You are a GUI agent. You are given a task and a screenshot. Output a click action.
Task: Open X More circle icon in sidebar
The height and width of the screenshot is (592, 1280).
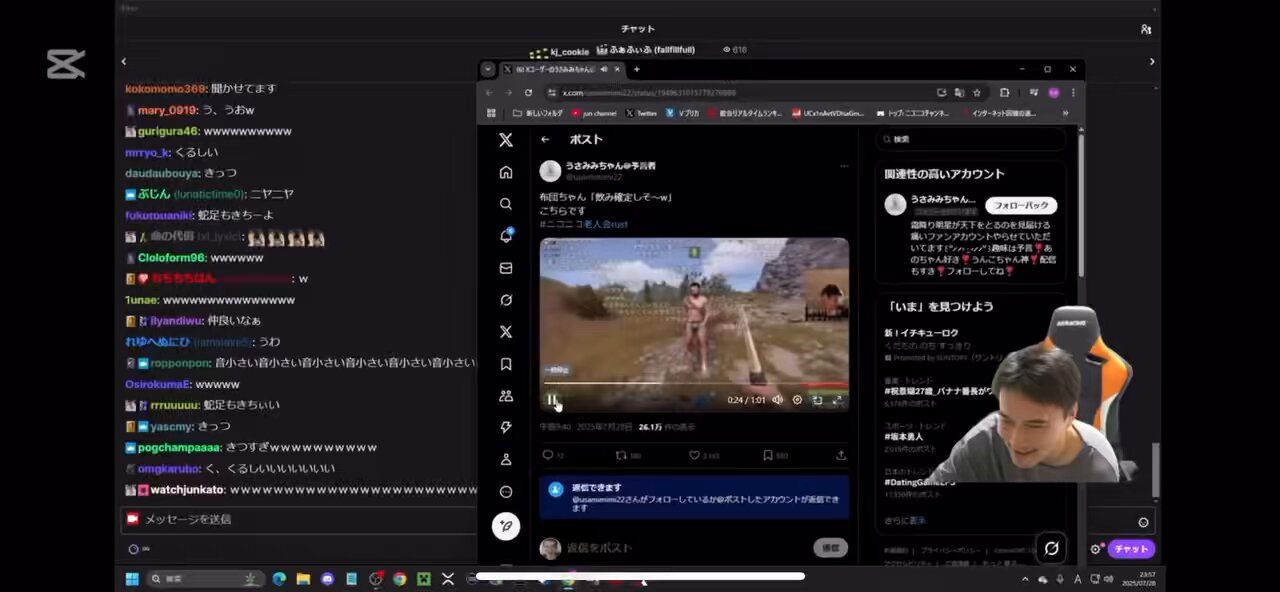coord(506,491)
